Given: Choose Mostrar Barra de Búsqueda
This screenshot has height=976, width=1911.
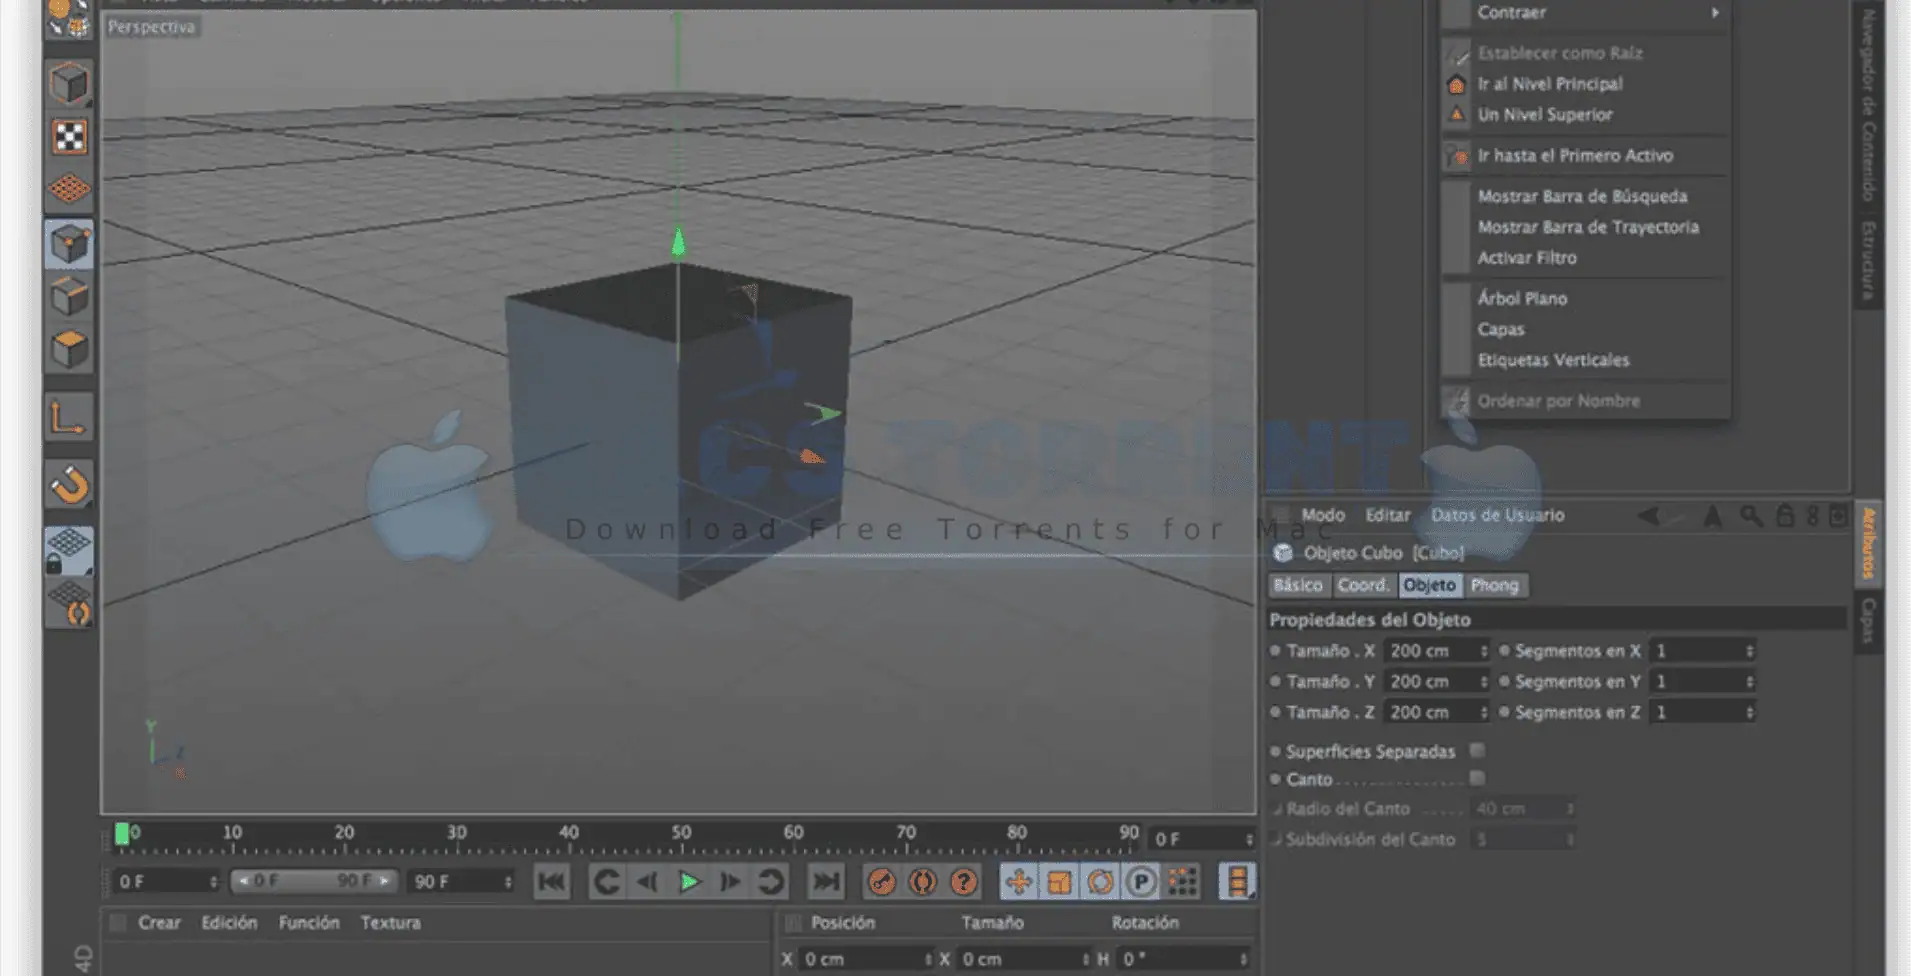Looking at the screenshot, I should [x=1582, y=197].
